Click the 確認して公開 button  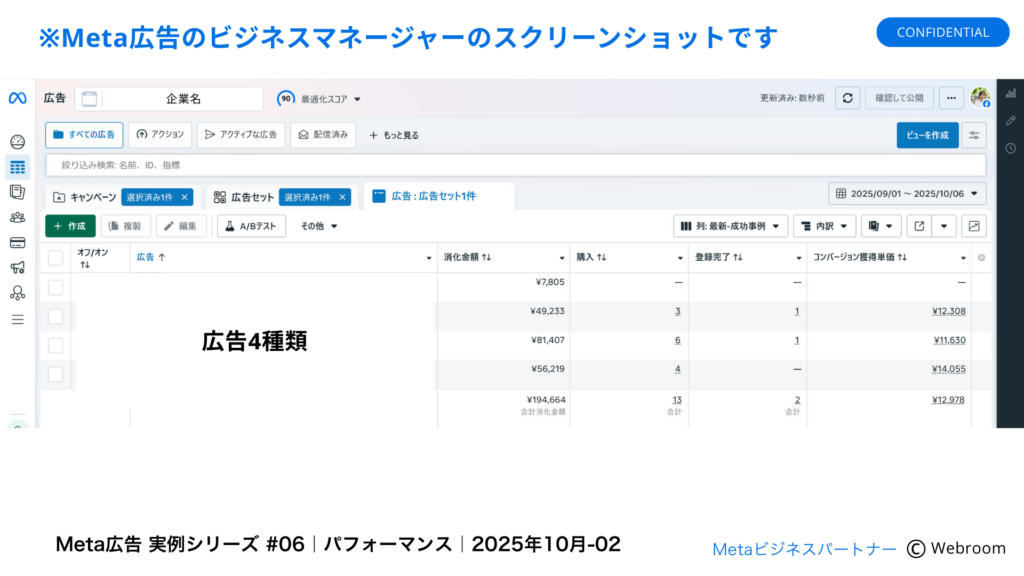pyautogui.click(x=898, y=98)
